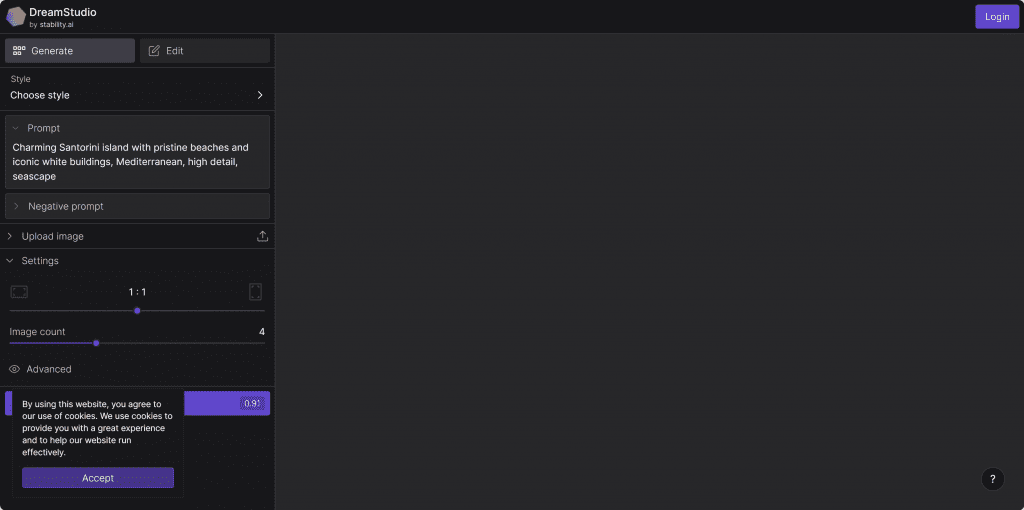This screenshot has width=1024, height=510.
Task: Click the upload image icon
Action: [x=262, y=237]
